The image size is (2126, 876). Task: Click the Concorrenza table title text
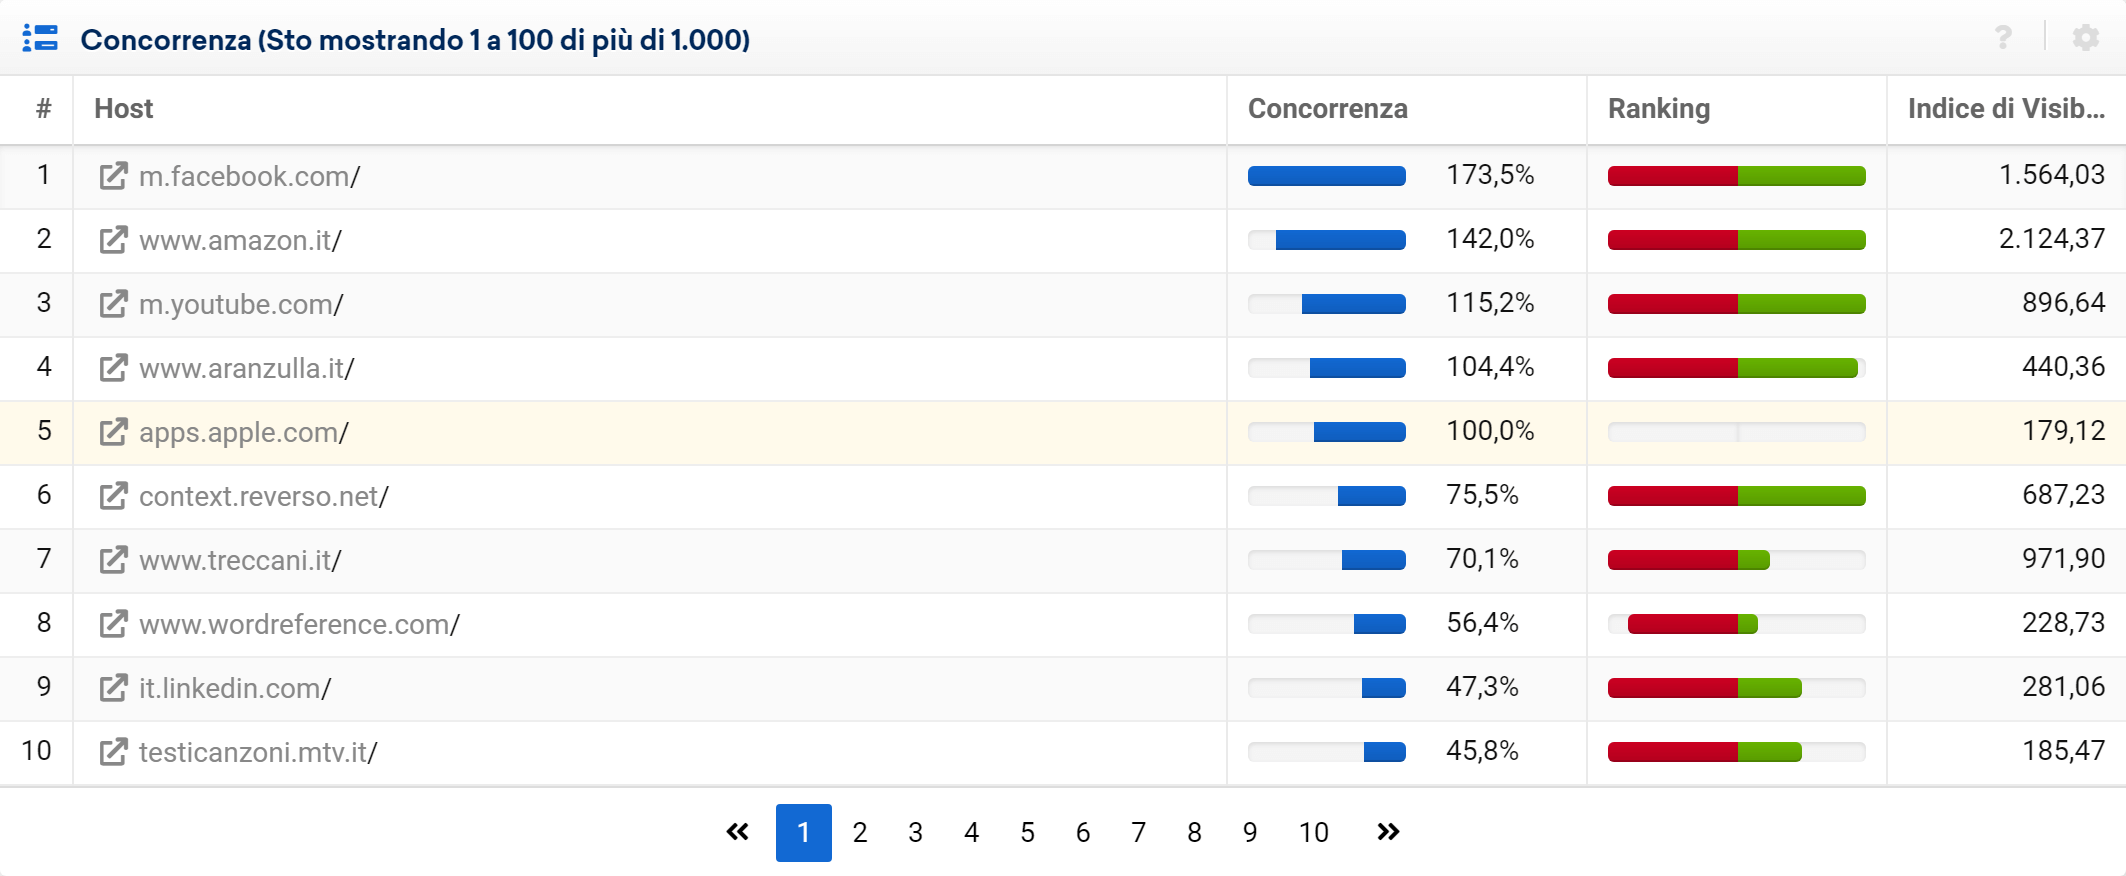(x=415, y=40)
